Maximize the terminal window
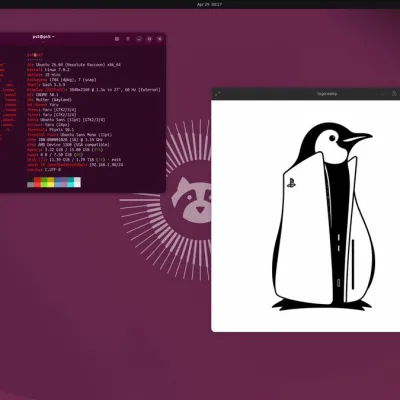This screenshot has height=400, width=400. tap(149, 39)
